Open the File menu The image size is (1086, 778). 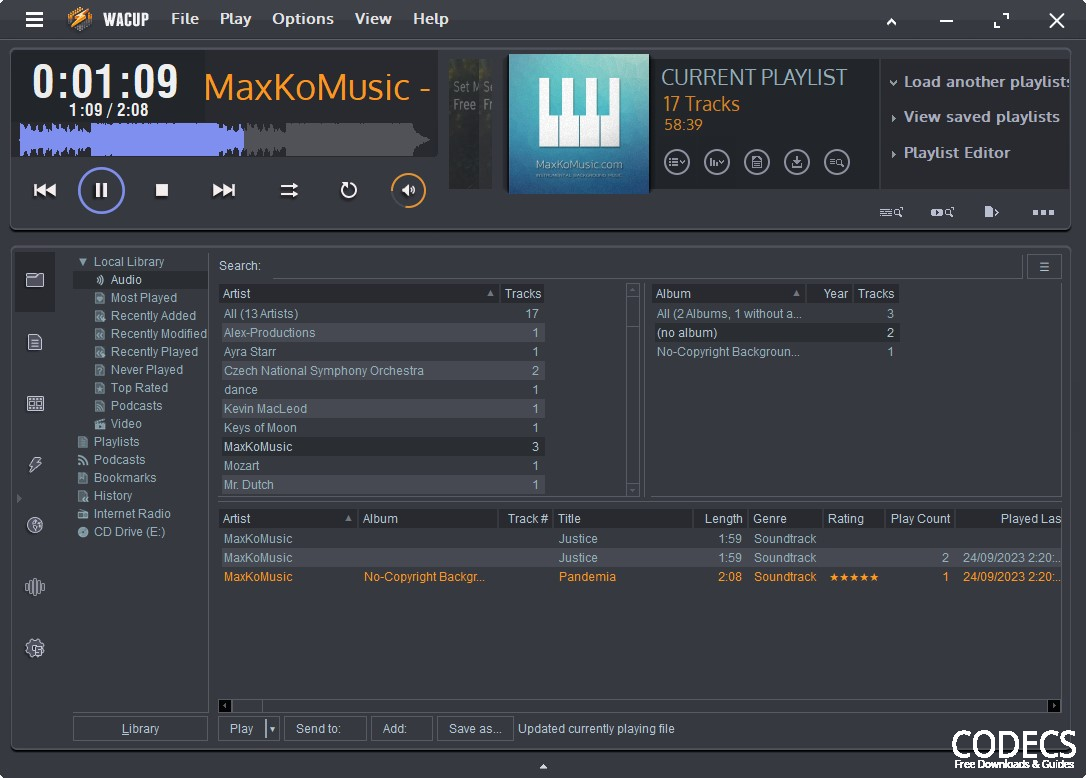point(185,19)
